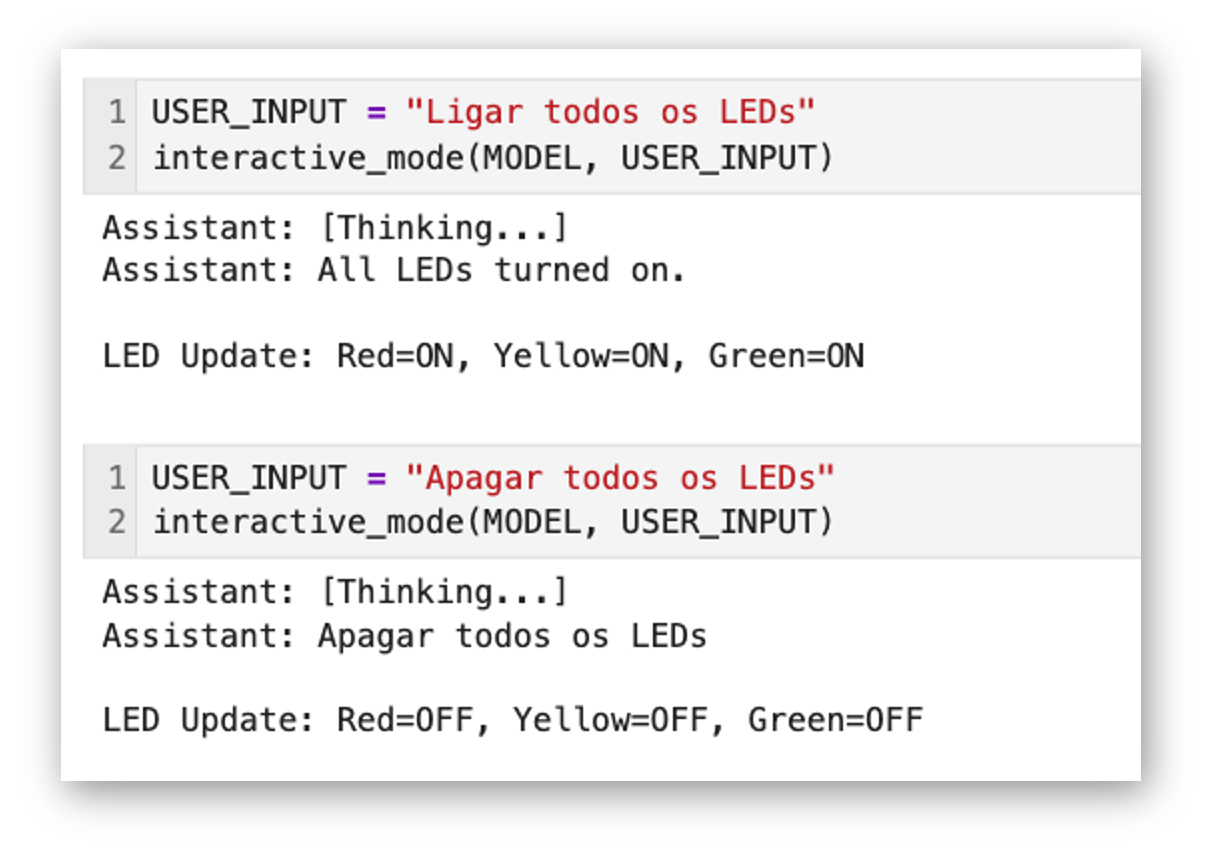Click the purple equals sign in first cell
The image size is (1206, 867).
point(376,112)
